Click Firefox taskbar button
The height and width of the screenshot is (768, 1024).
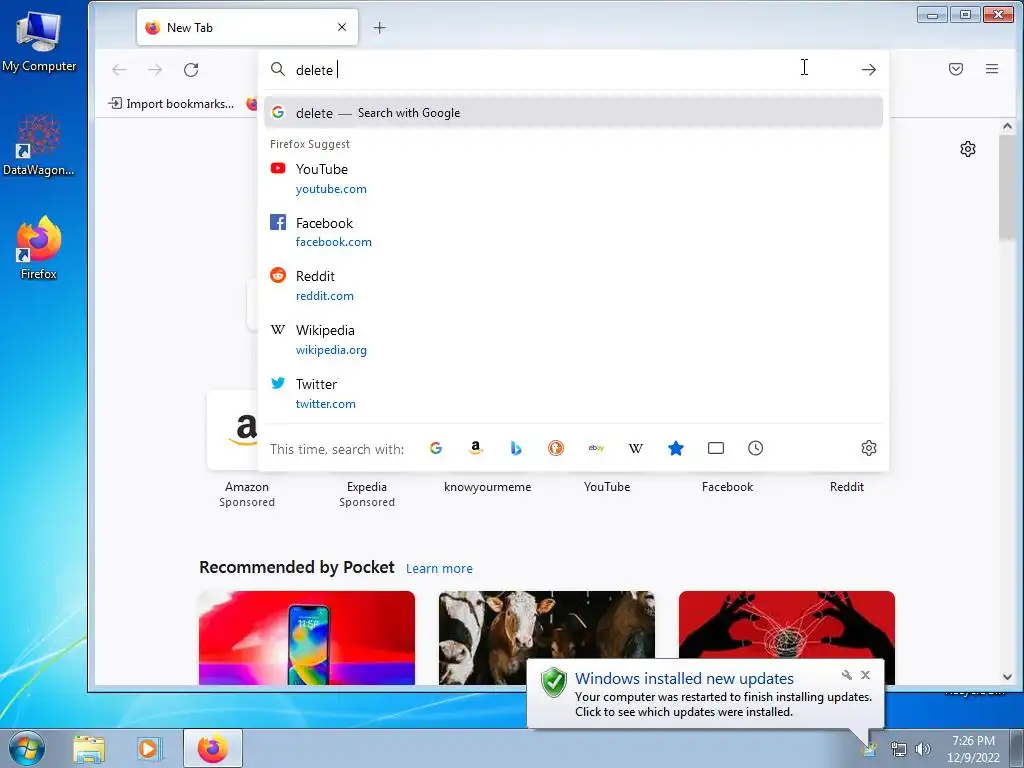213,748
